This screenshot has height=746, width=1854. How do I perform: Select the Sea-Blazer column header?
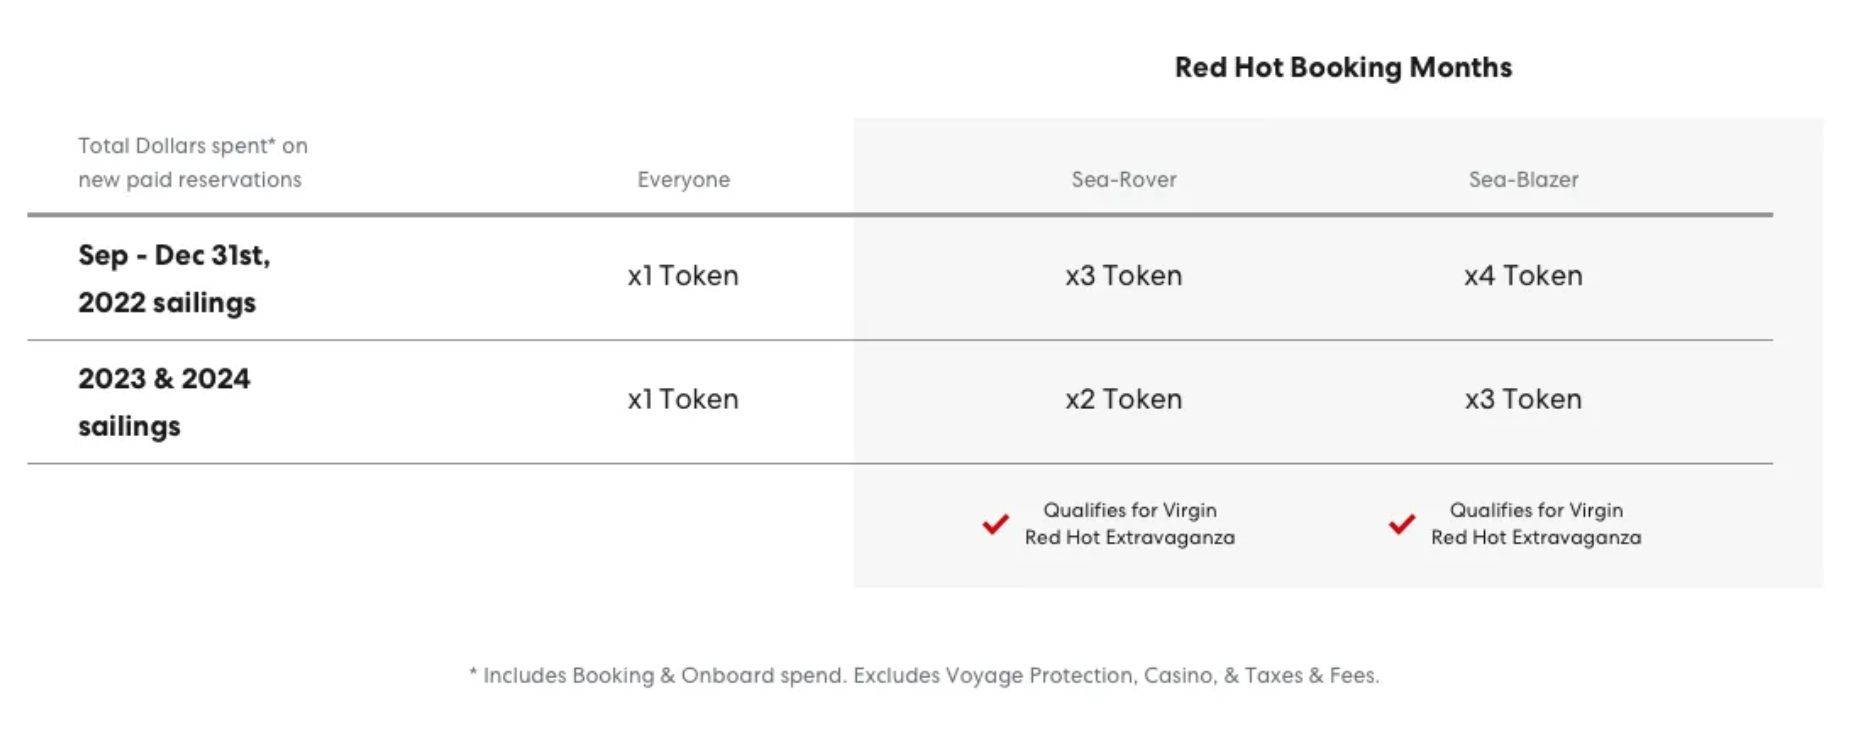(x=1522, y=180)
